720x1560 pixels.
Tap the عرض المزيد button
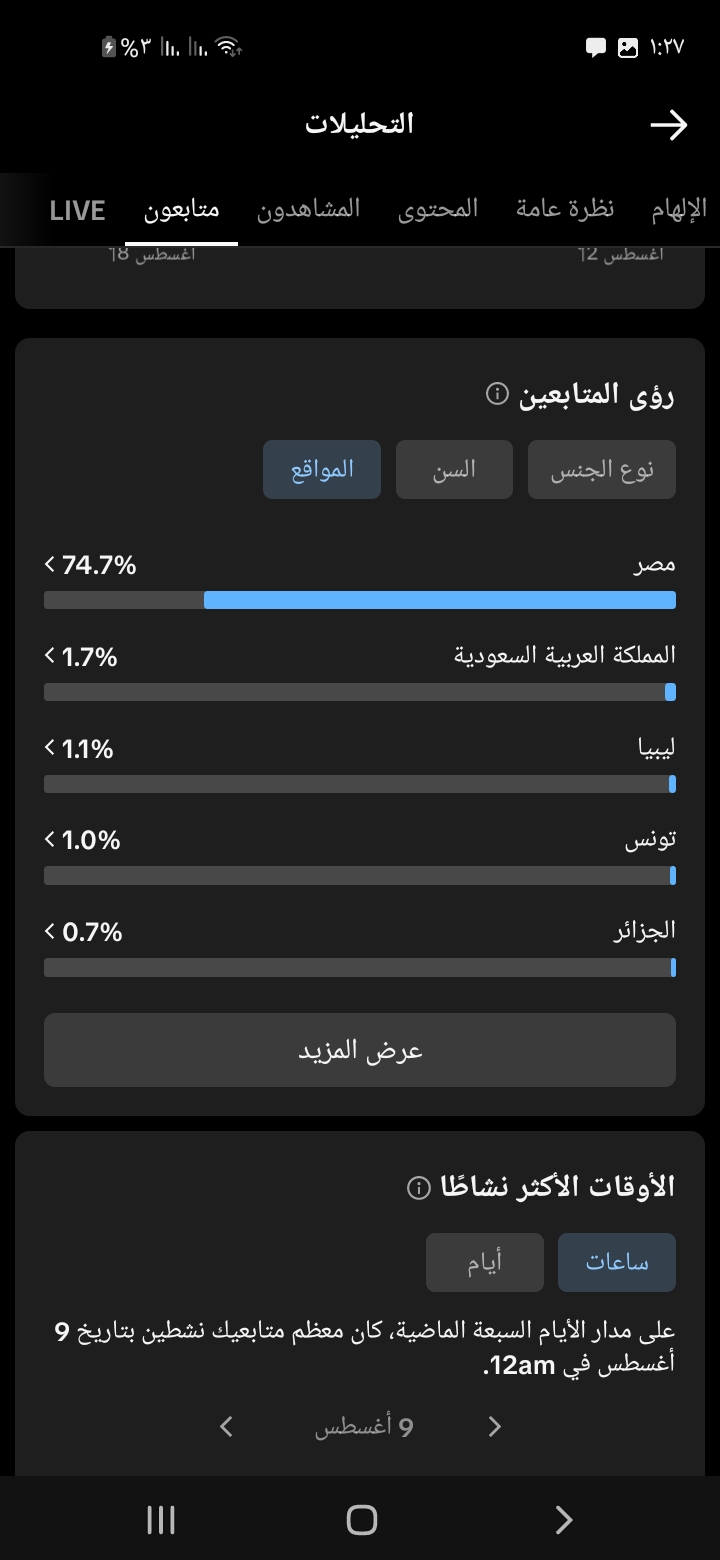(x=360, y=1050)
